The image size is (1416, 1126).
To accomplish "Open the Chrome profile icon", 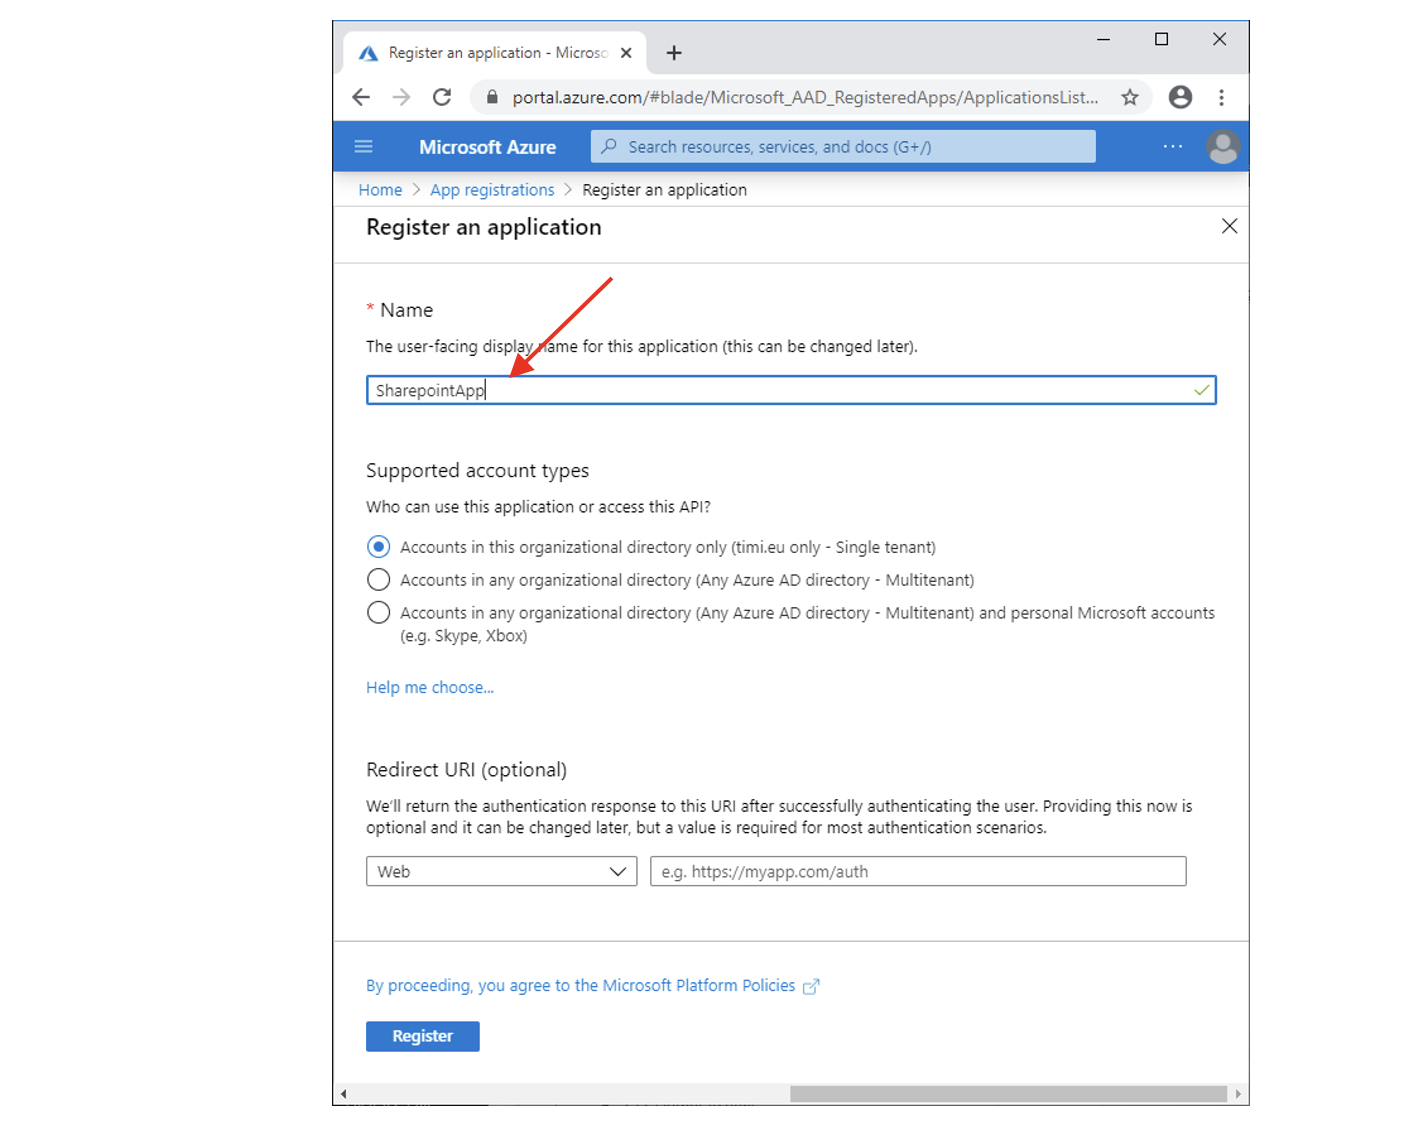I will [x=1180, y=97].
